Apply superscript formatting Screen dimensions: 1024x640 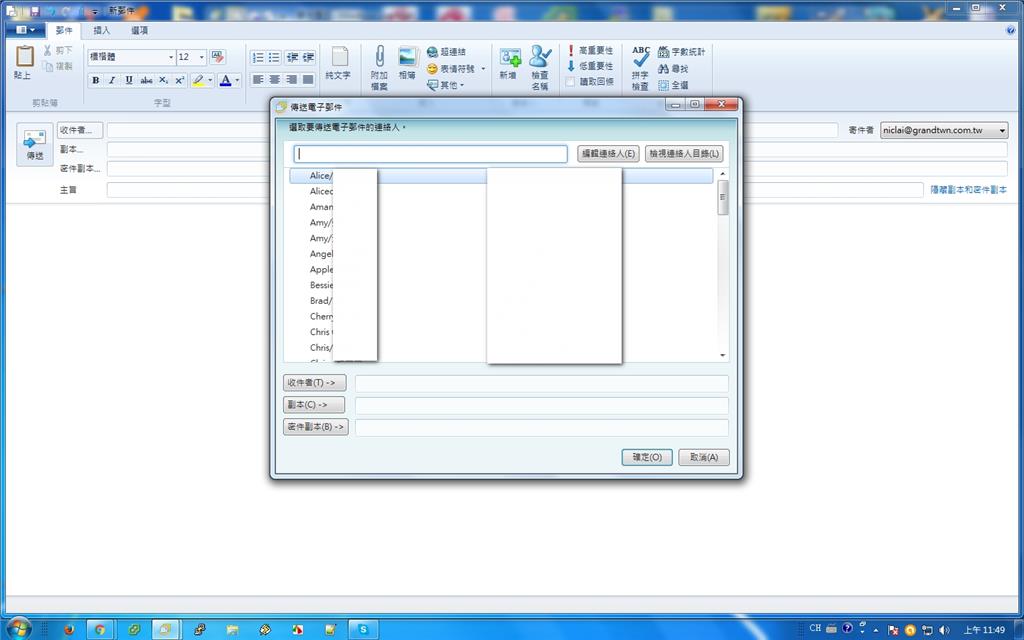[180, 80]
